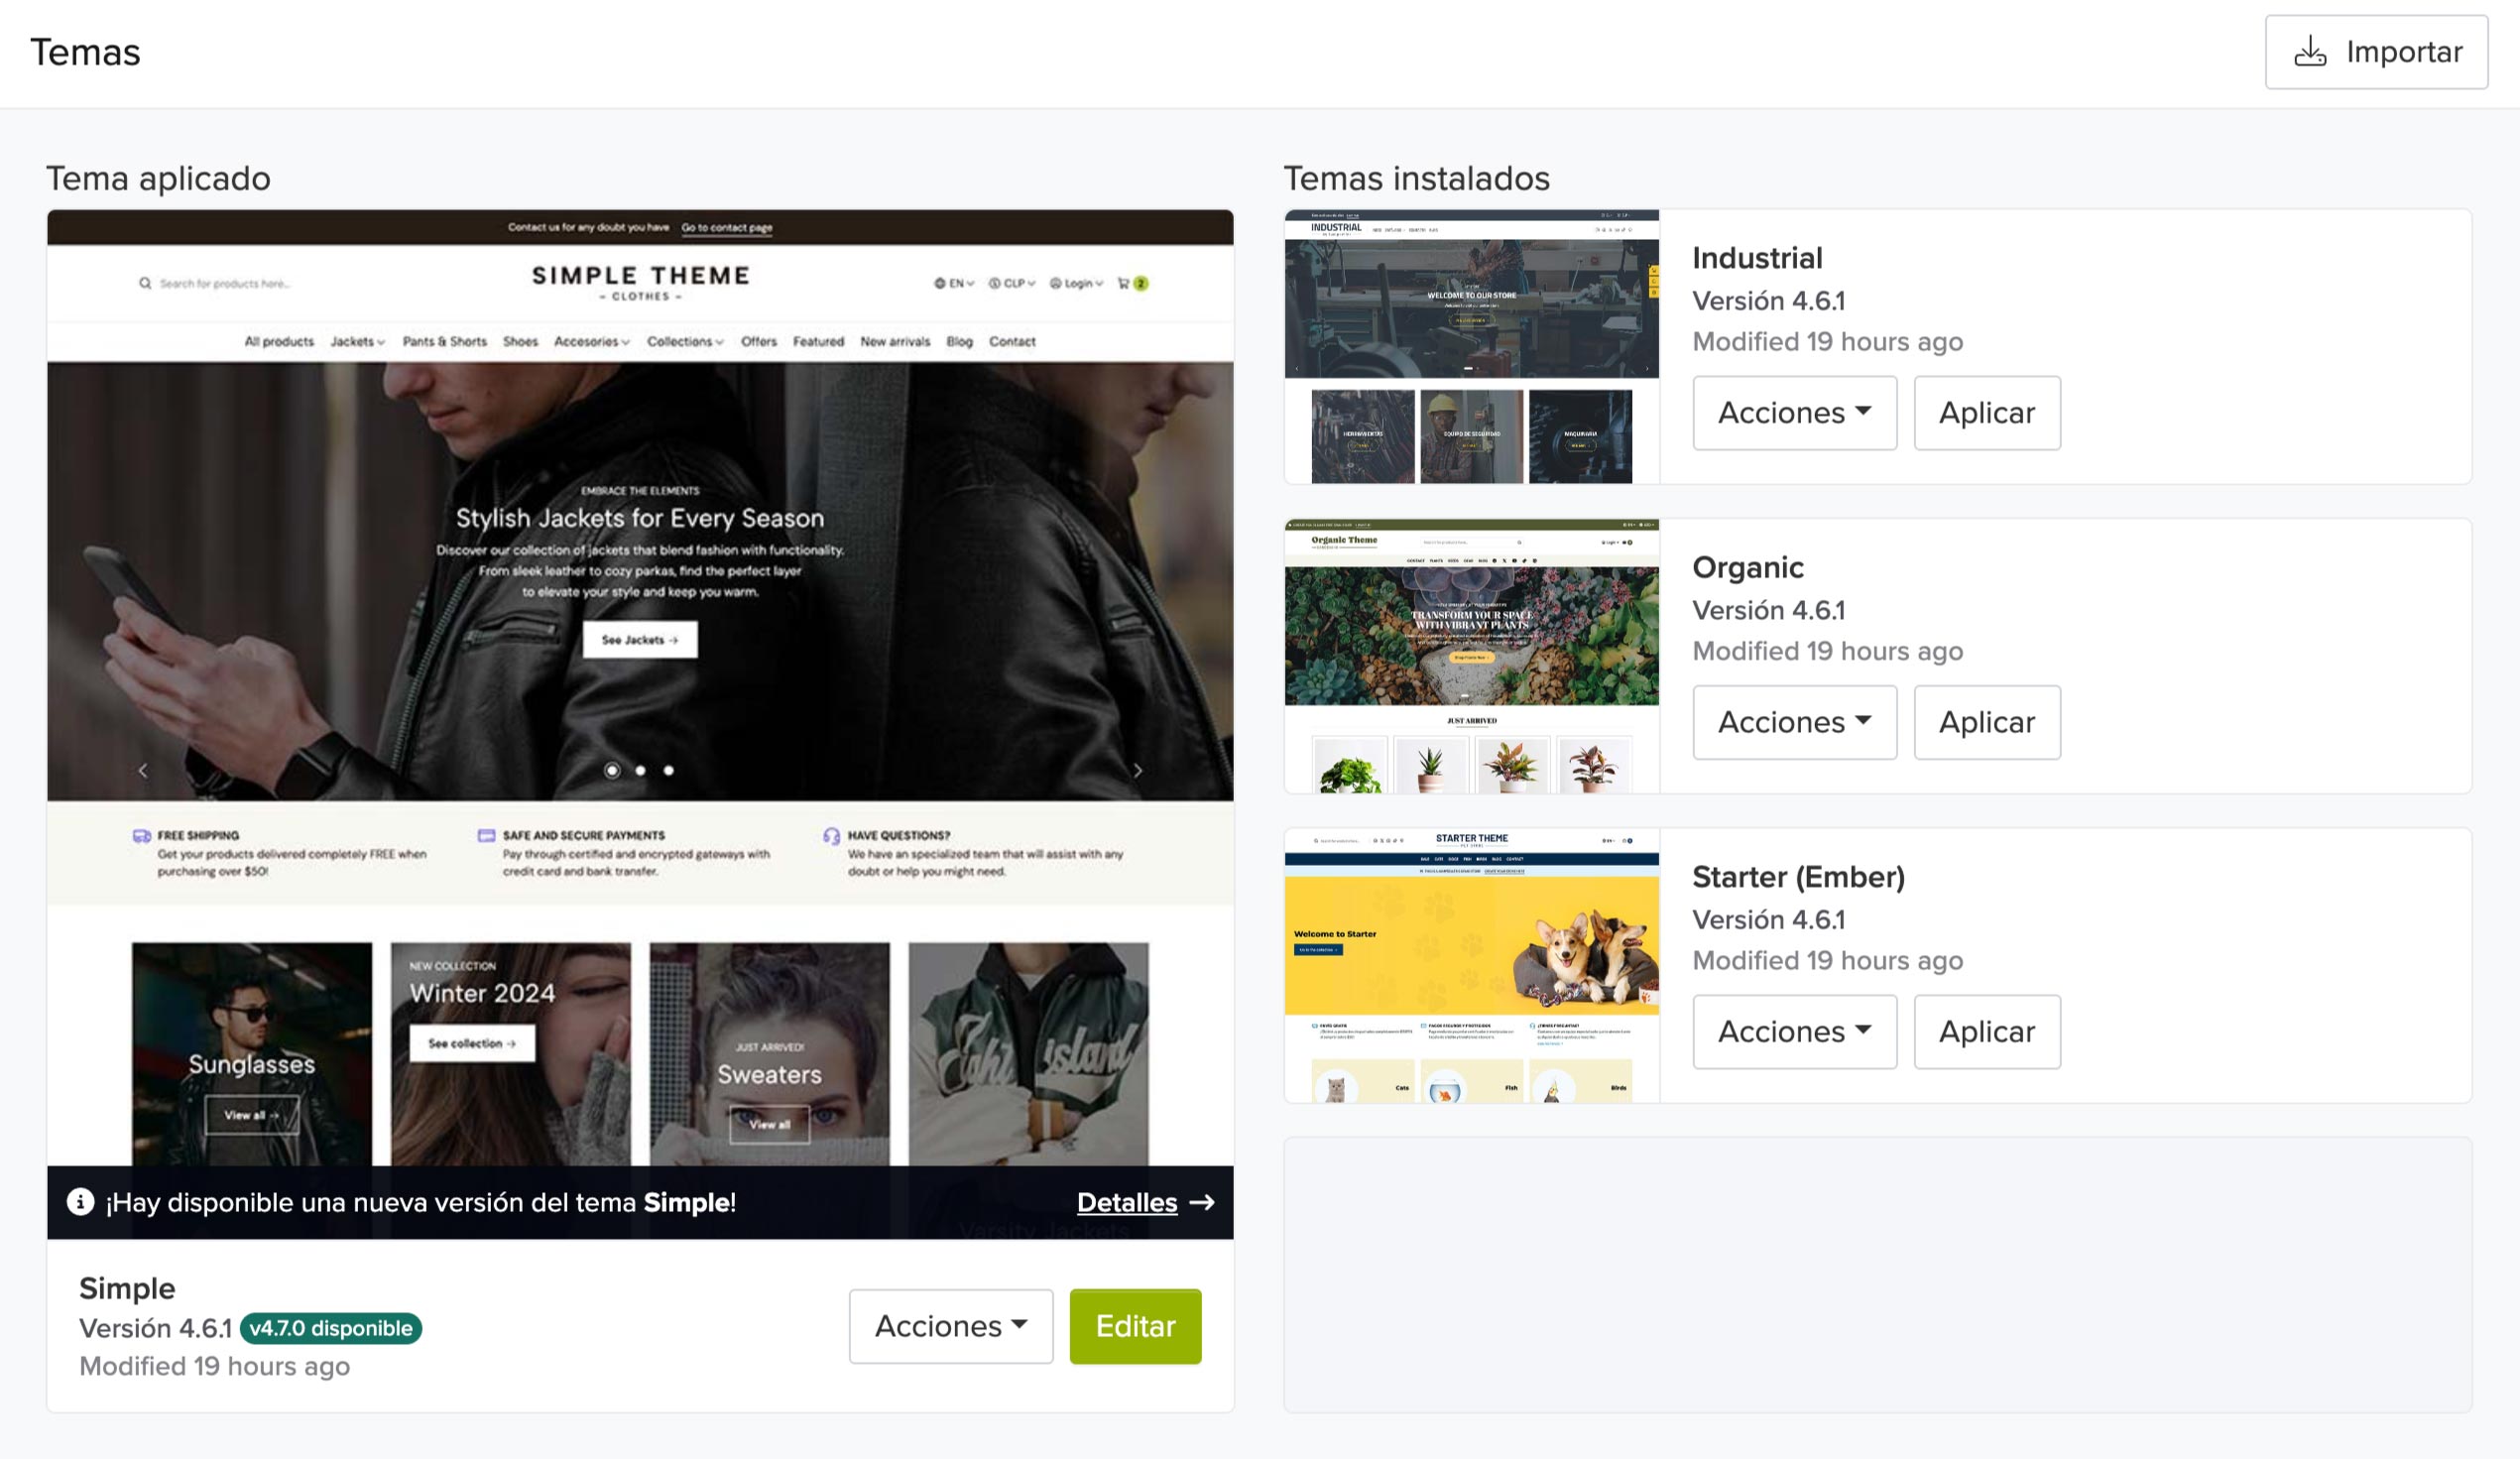Image resolution: width=2520 pixels, height=1459 pixels.
Task: Click the info icon in the update banner
Action: click(80, 1202)
